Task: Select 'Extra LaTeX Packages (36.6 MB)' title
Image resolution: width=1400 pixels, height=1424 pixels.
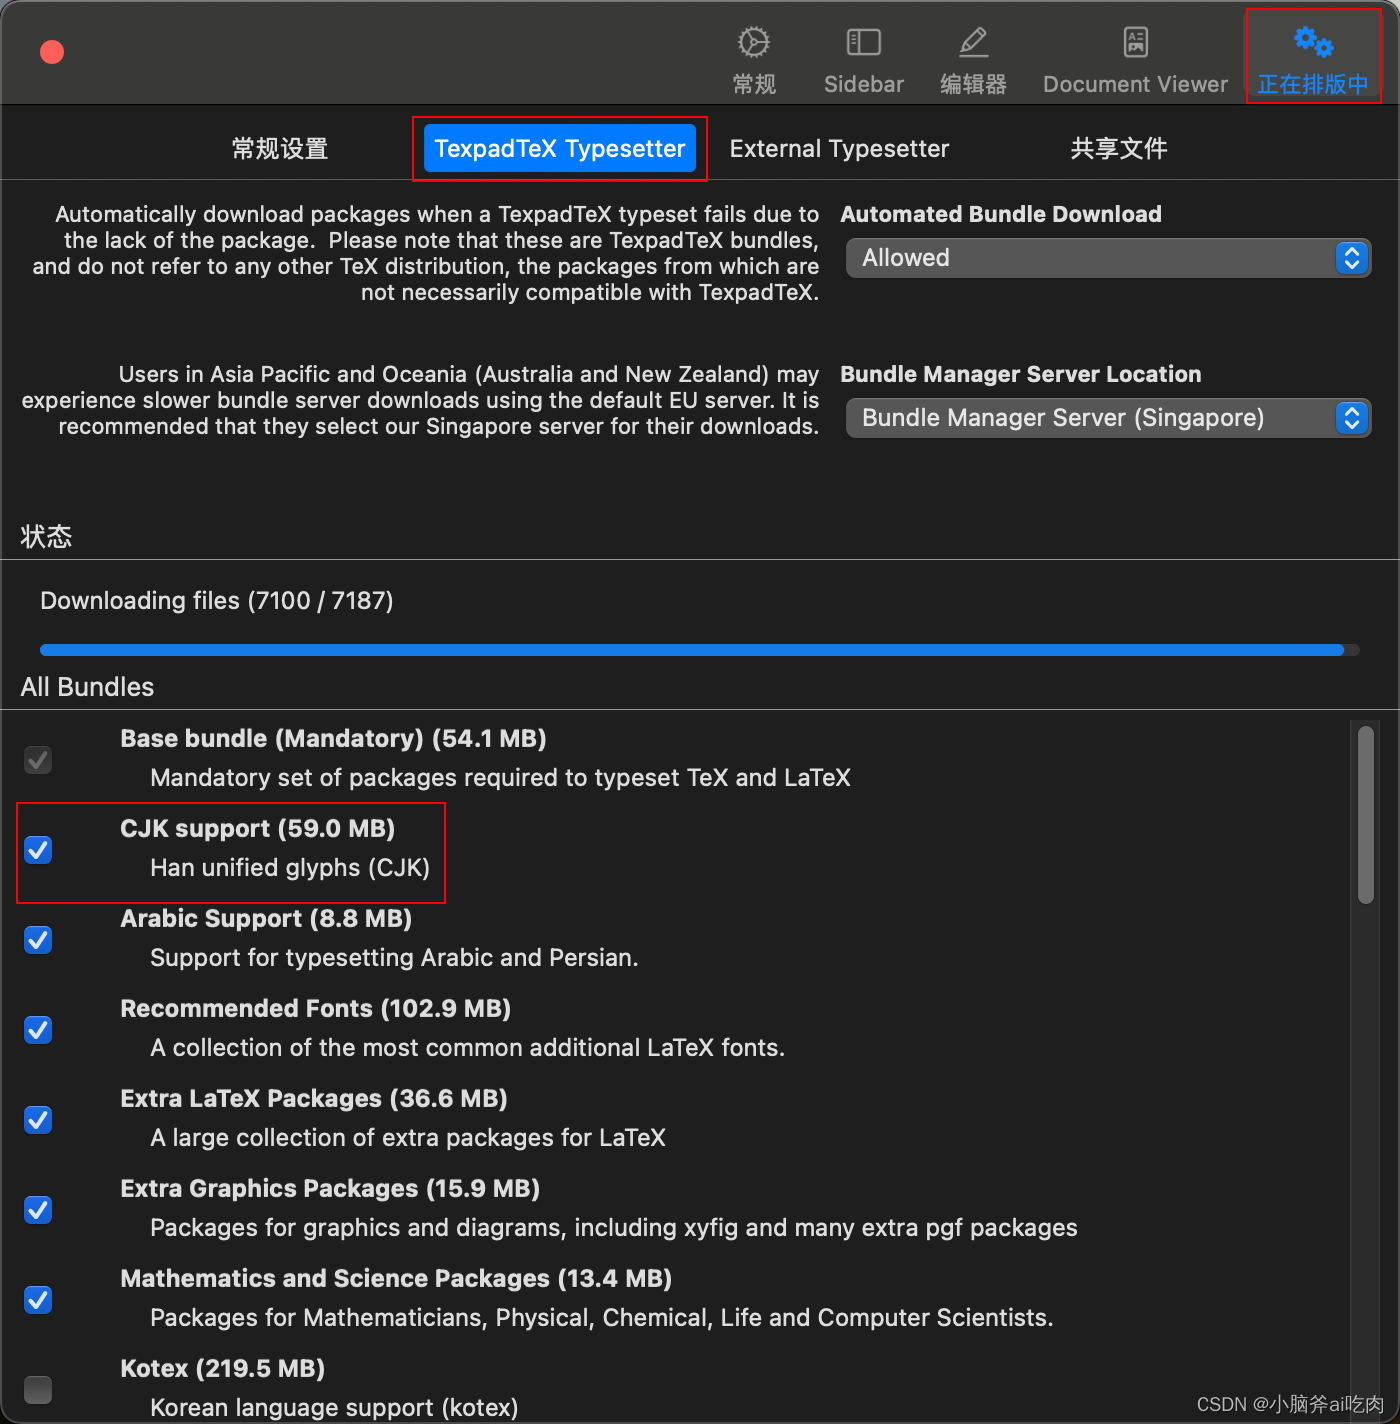Action: (x=314, y=1099)
